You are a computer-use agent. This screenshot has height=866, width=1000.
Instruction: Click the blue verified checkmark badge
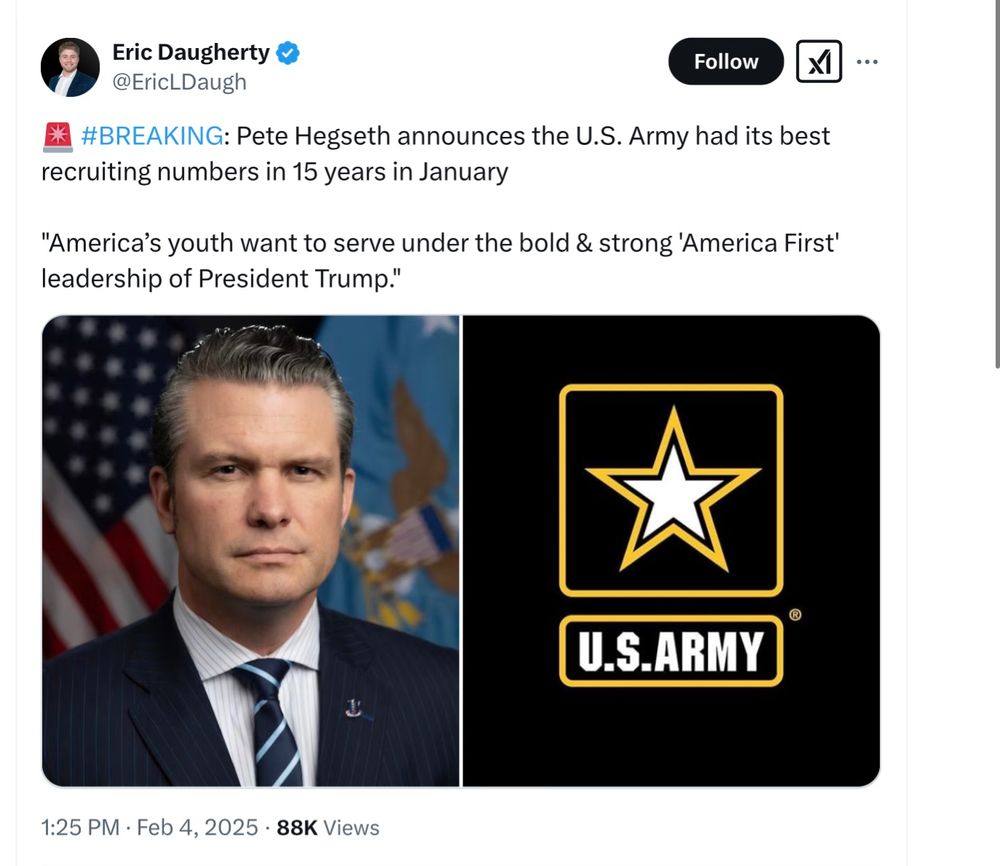[288, 53]
